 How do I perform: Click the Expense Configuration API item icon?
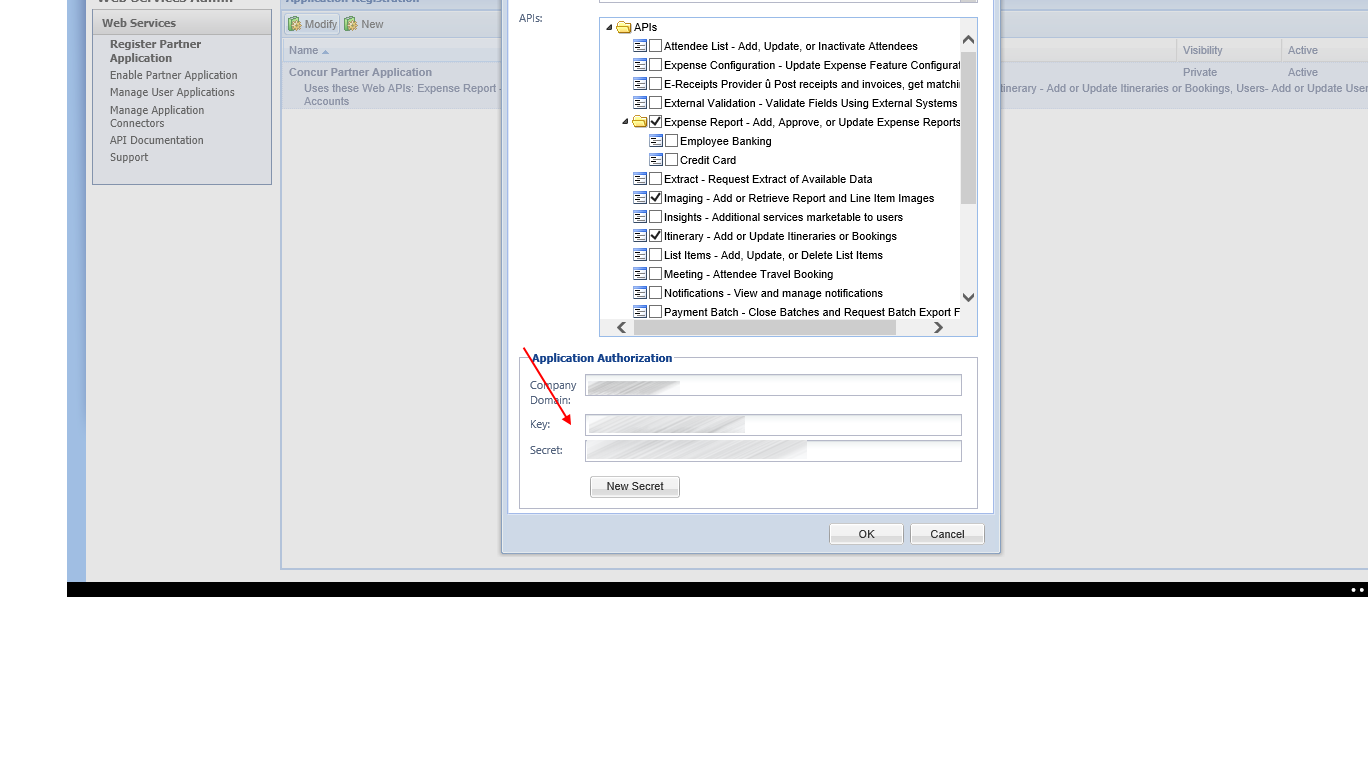[640, 65]
